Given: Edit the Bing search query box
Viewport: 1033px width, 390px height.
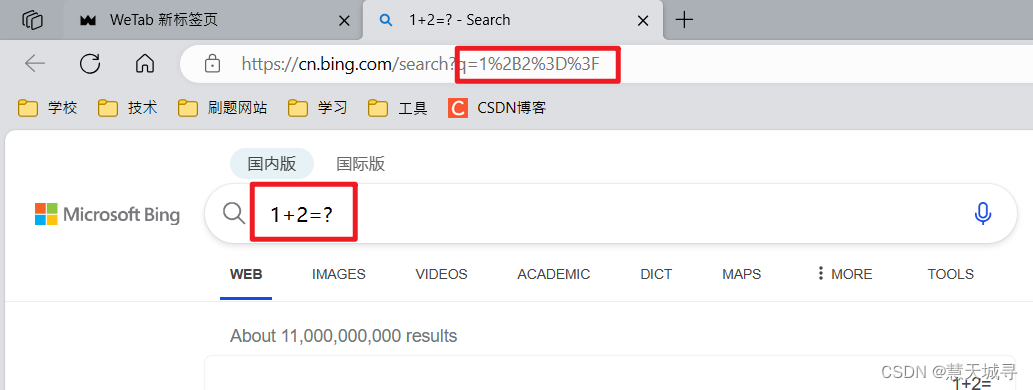Looking at the screenshot, I should [611, 213].
